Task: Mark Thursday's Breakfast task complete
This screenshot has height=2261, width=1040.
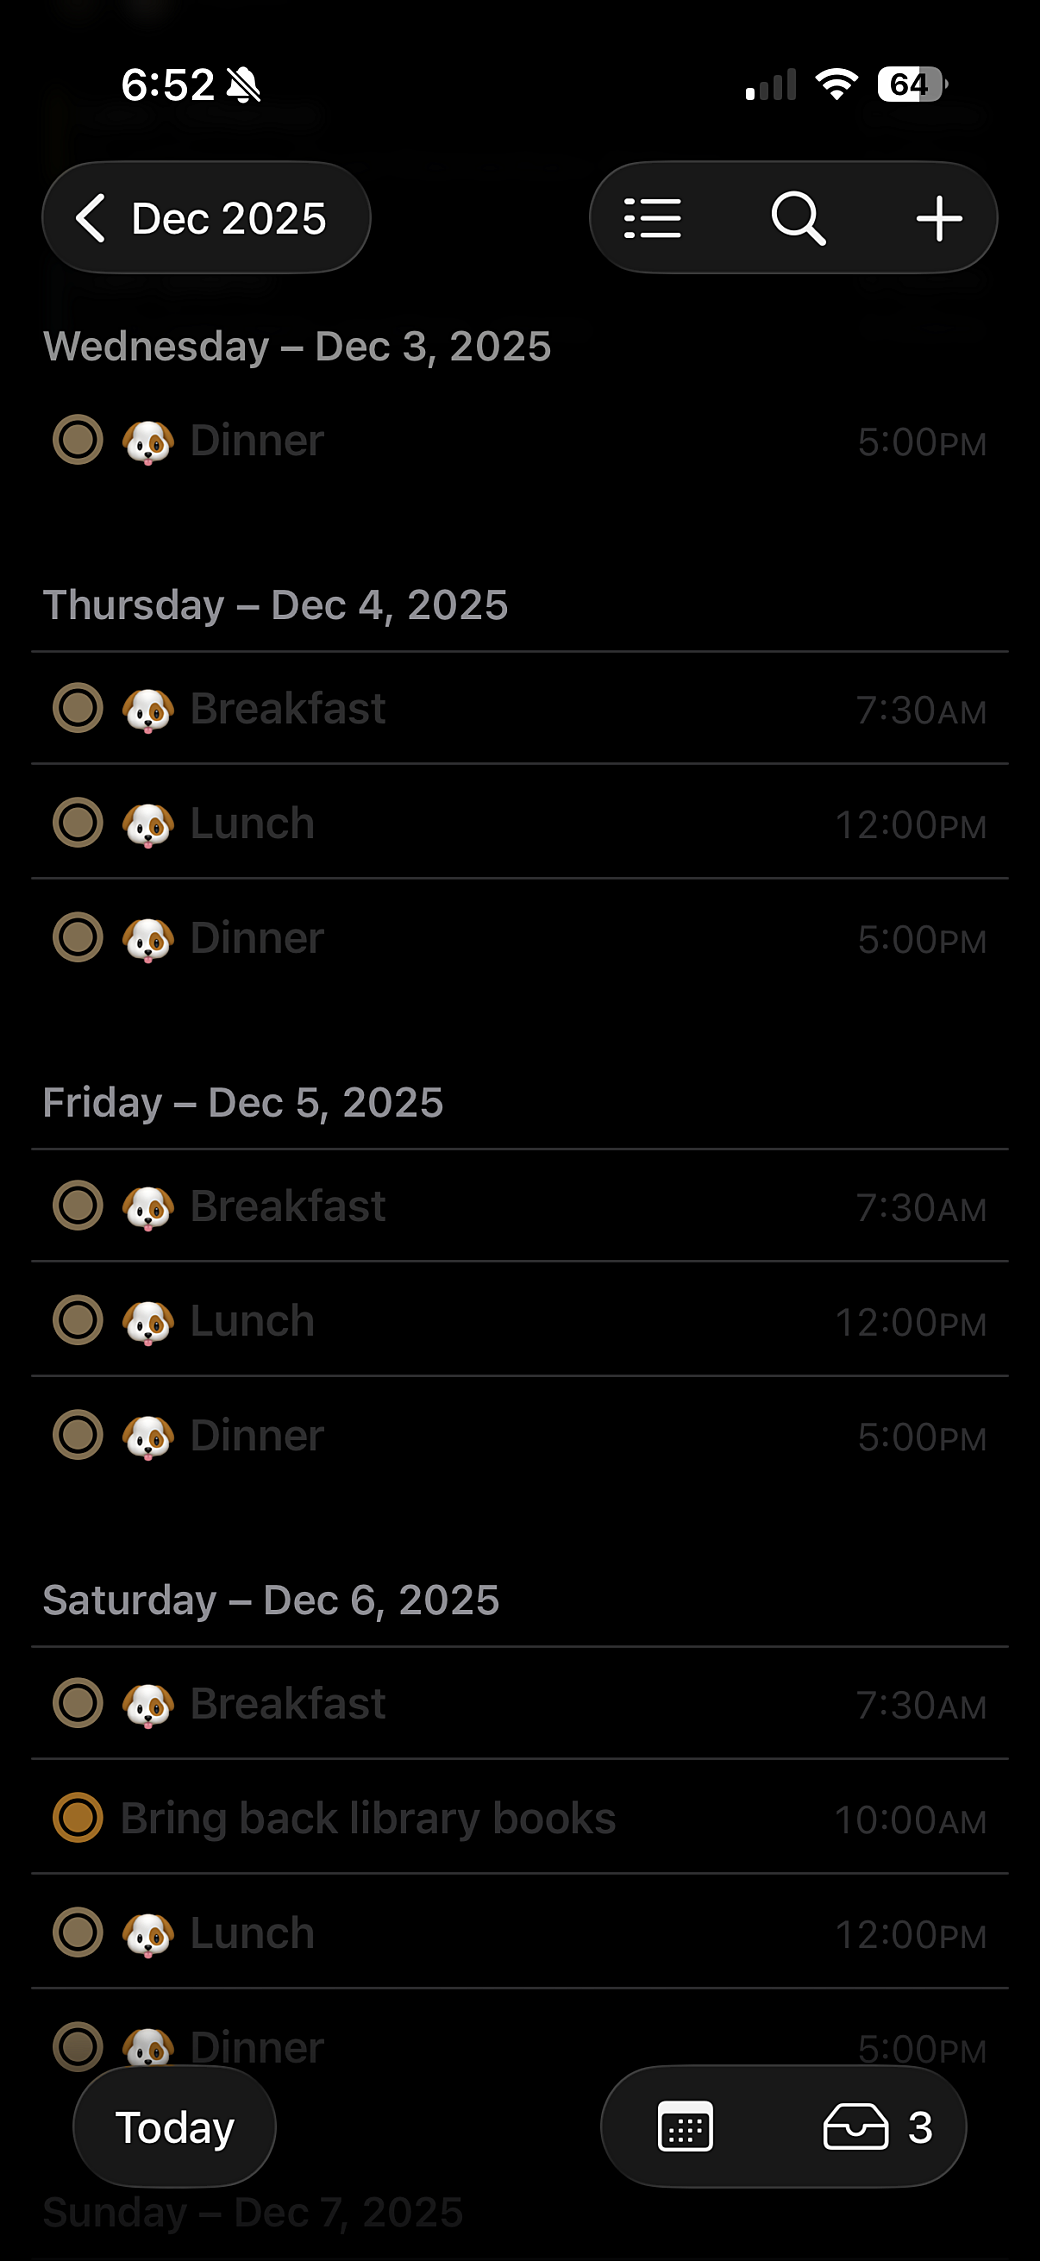Action: pyautogui.click(x=78, y=709)
